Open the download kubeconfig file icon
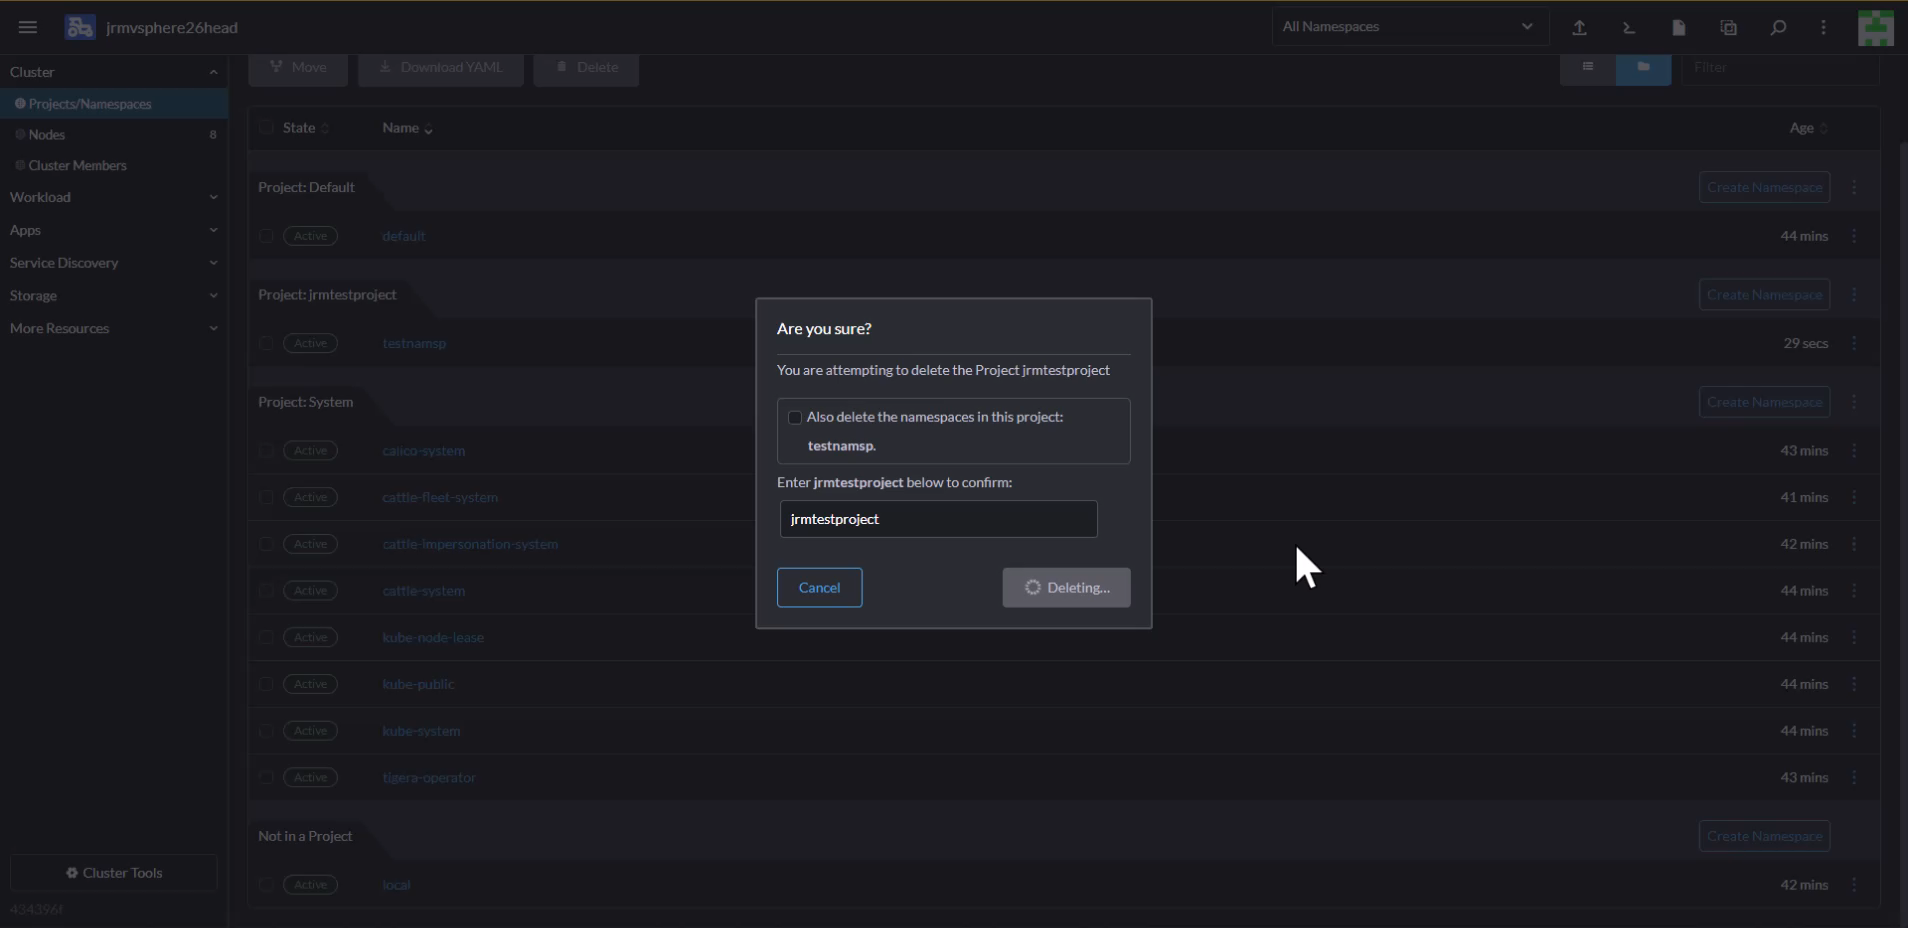 1678,27
